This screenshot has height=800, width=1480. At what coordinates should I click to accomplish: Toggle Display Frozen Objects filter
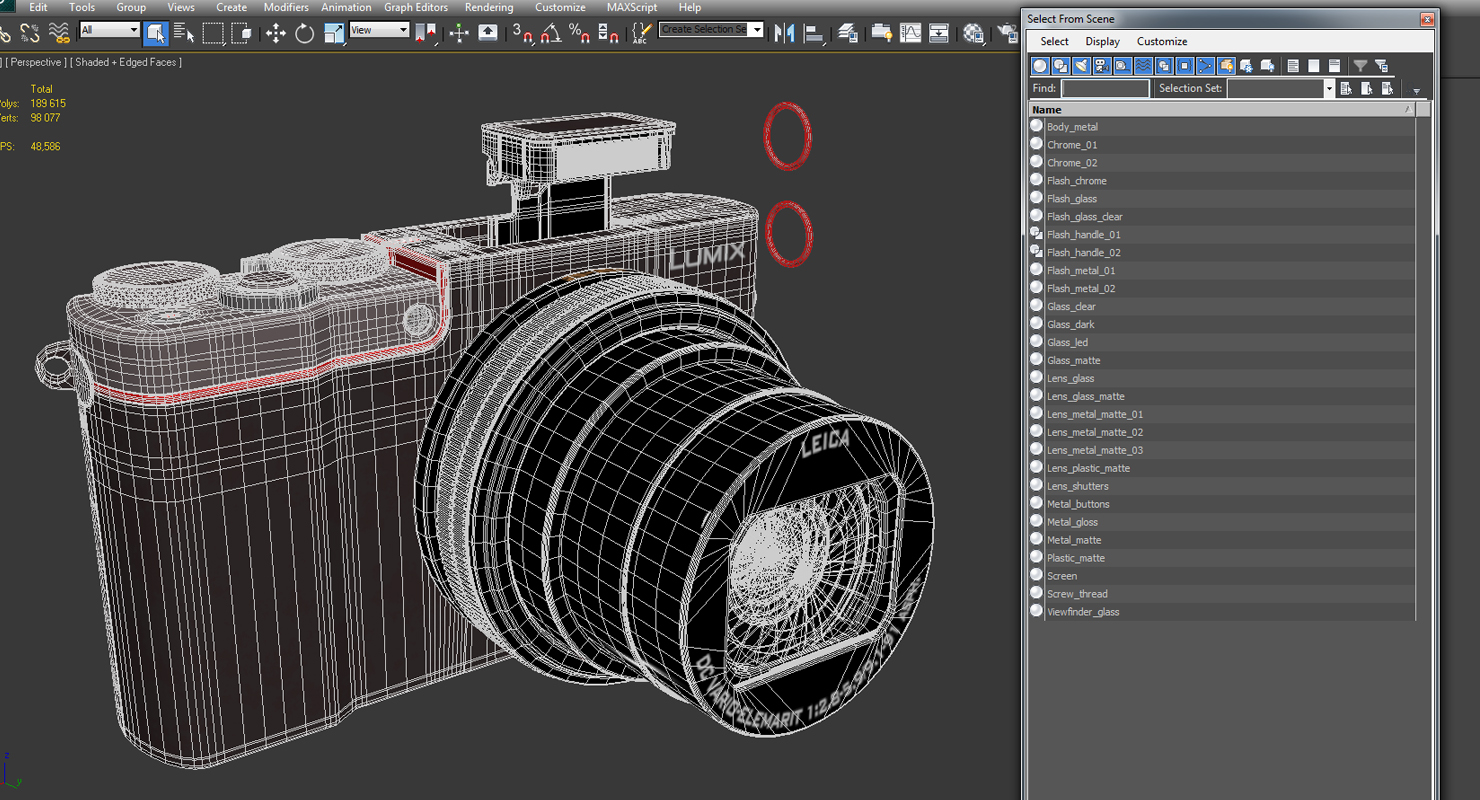[x=1247, y=66]
